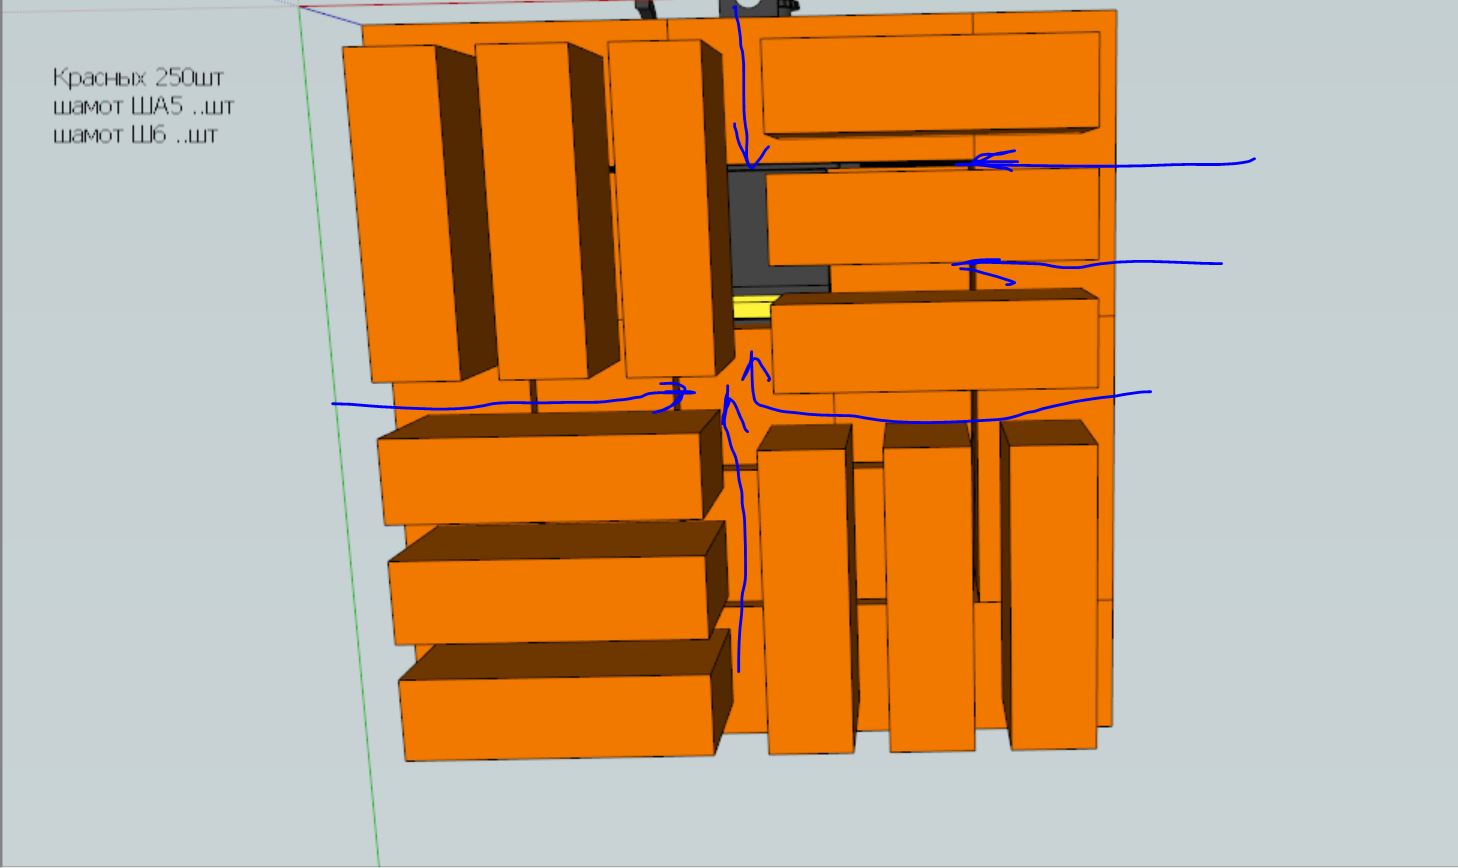Click the middle horizontal brick in top-right group
This screenshot has height=868, width=1458.
[x=932, y=216]
